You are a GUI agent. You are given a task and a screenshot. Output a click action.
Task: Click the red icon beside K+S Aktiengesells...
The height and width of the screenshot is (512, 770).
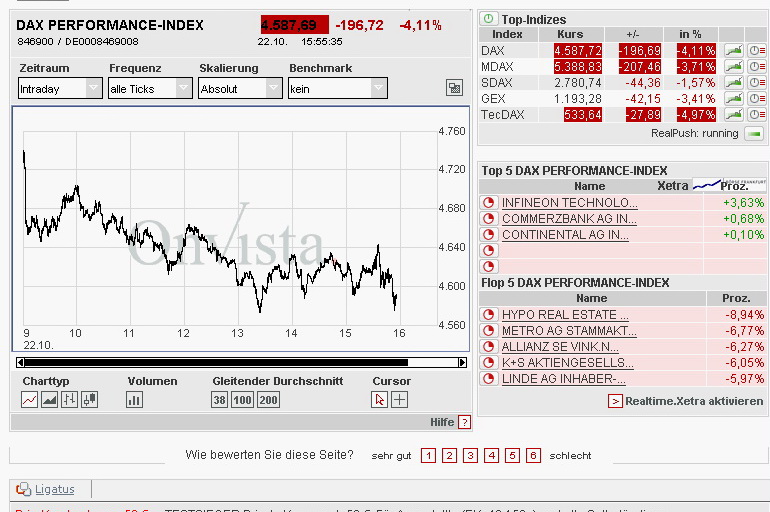[x=489, y=363]
